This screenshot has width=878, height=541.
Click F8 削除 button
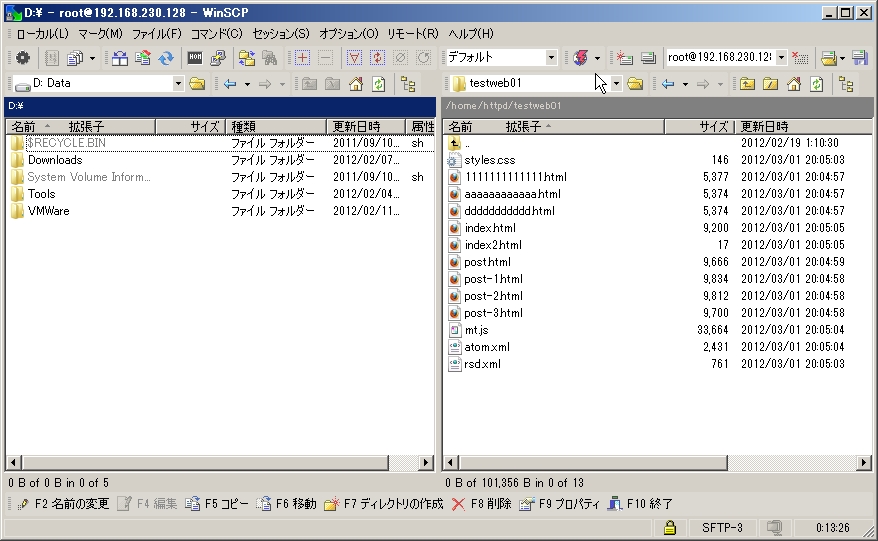(x=481, y=504)
